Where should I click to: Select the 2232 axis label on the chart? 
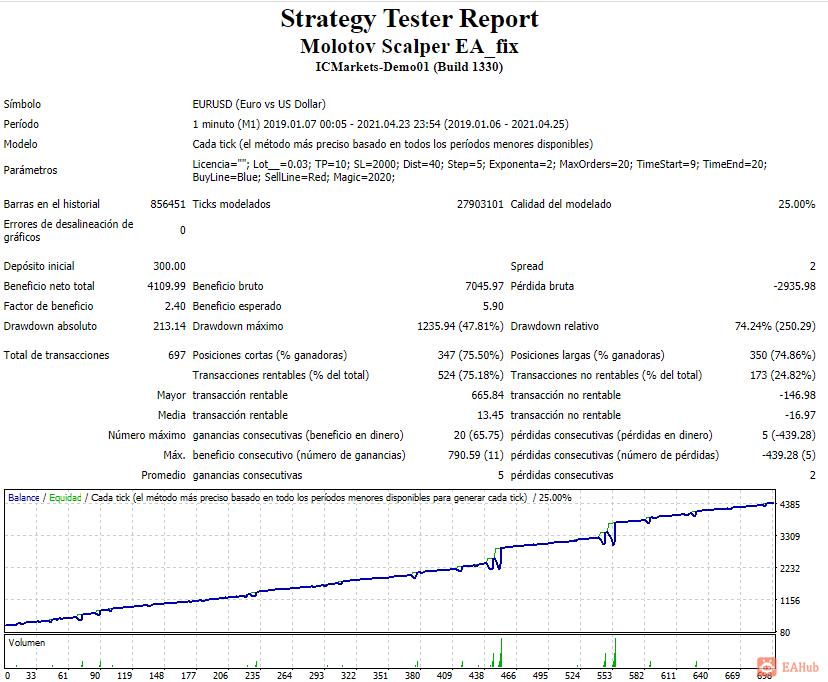(789, 569)
